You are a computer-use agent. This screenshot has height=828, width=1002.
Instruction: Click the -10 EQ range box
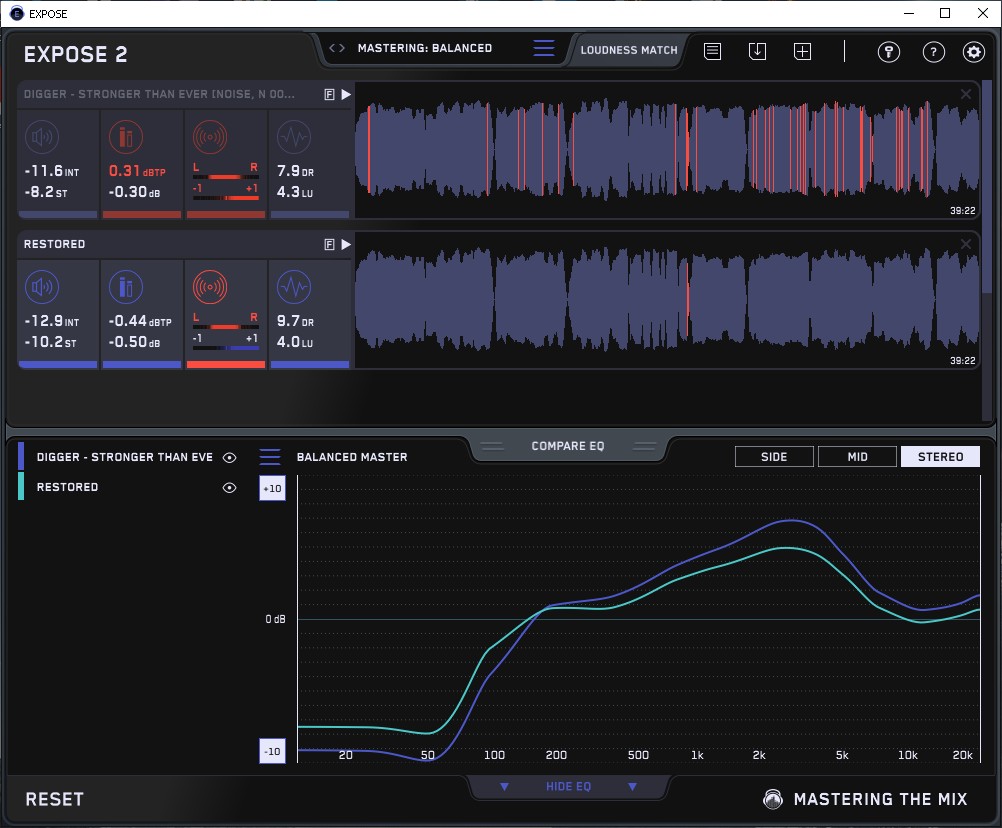tap(272, 751)
